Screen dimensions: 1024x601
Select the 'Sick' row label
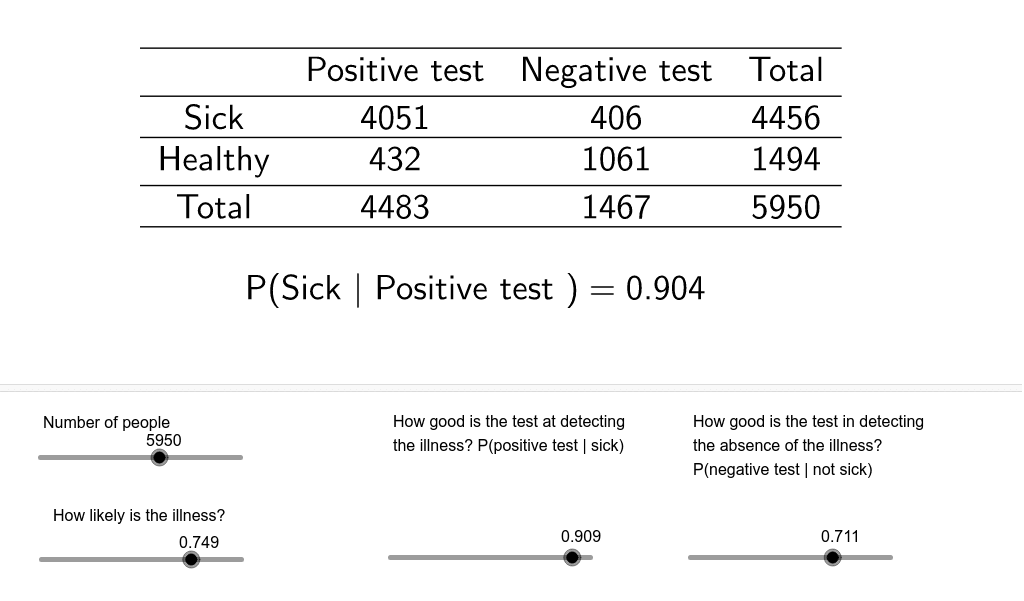click(x=213, y=117)
